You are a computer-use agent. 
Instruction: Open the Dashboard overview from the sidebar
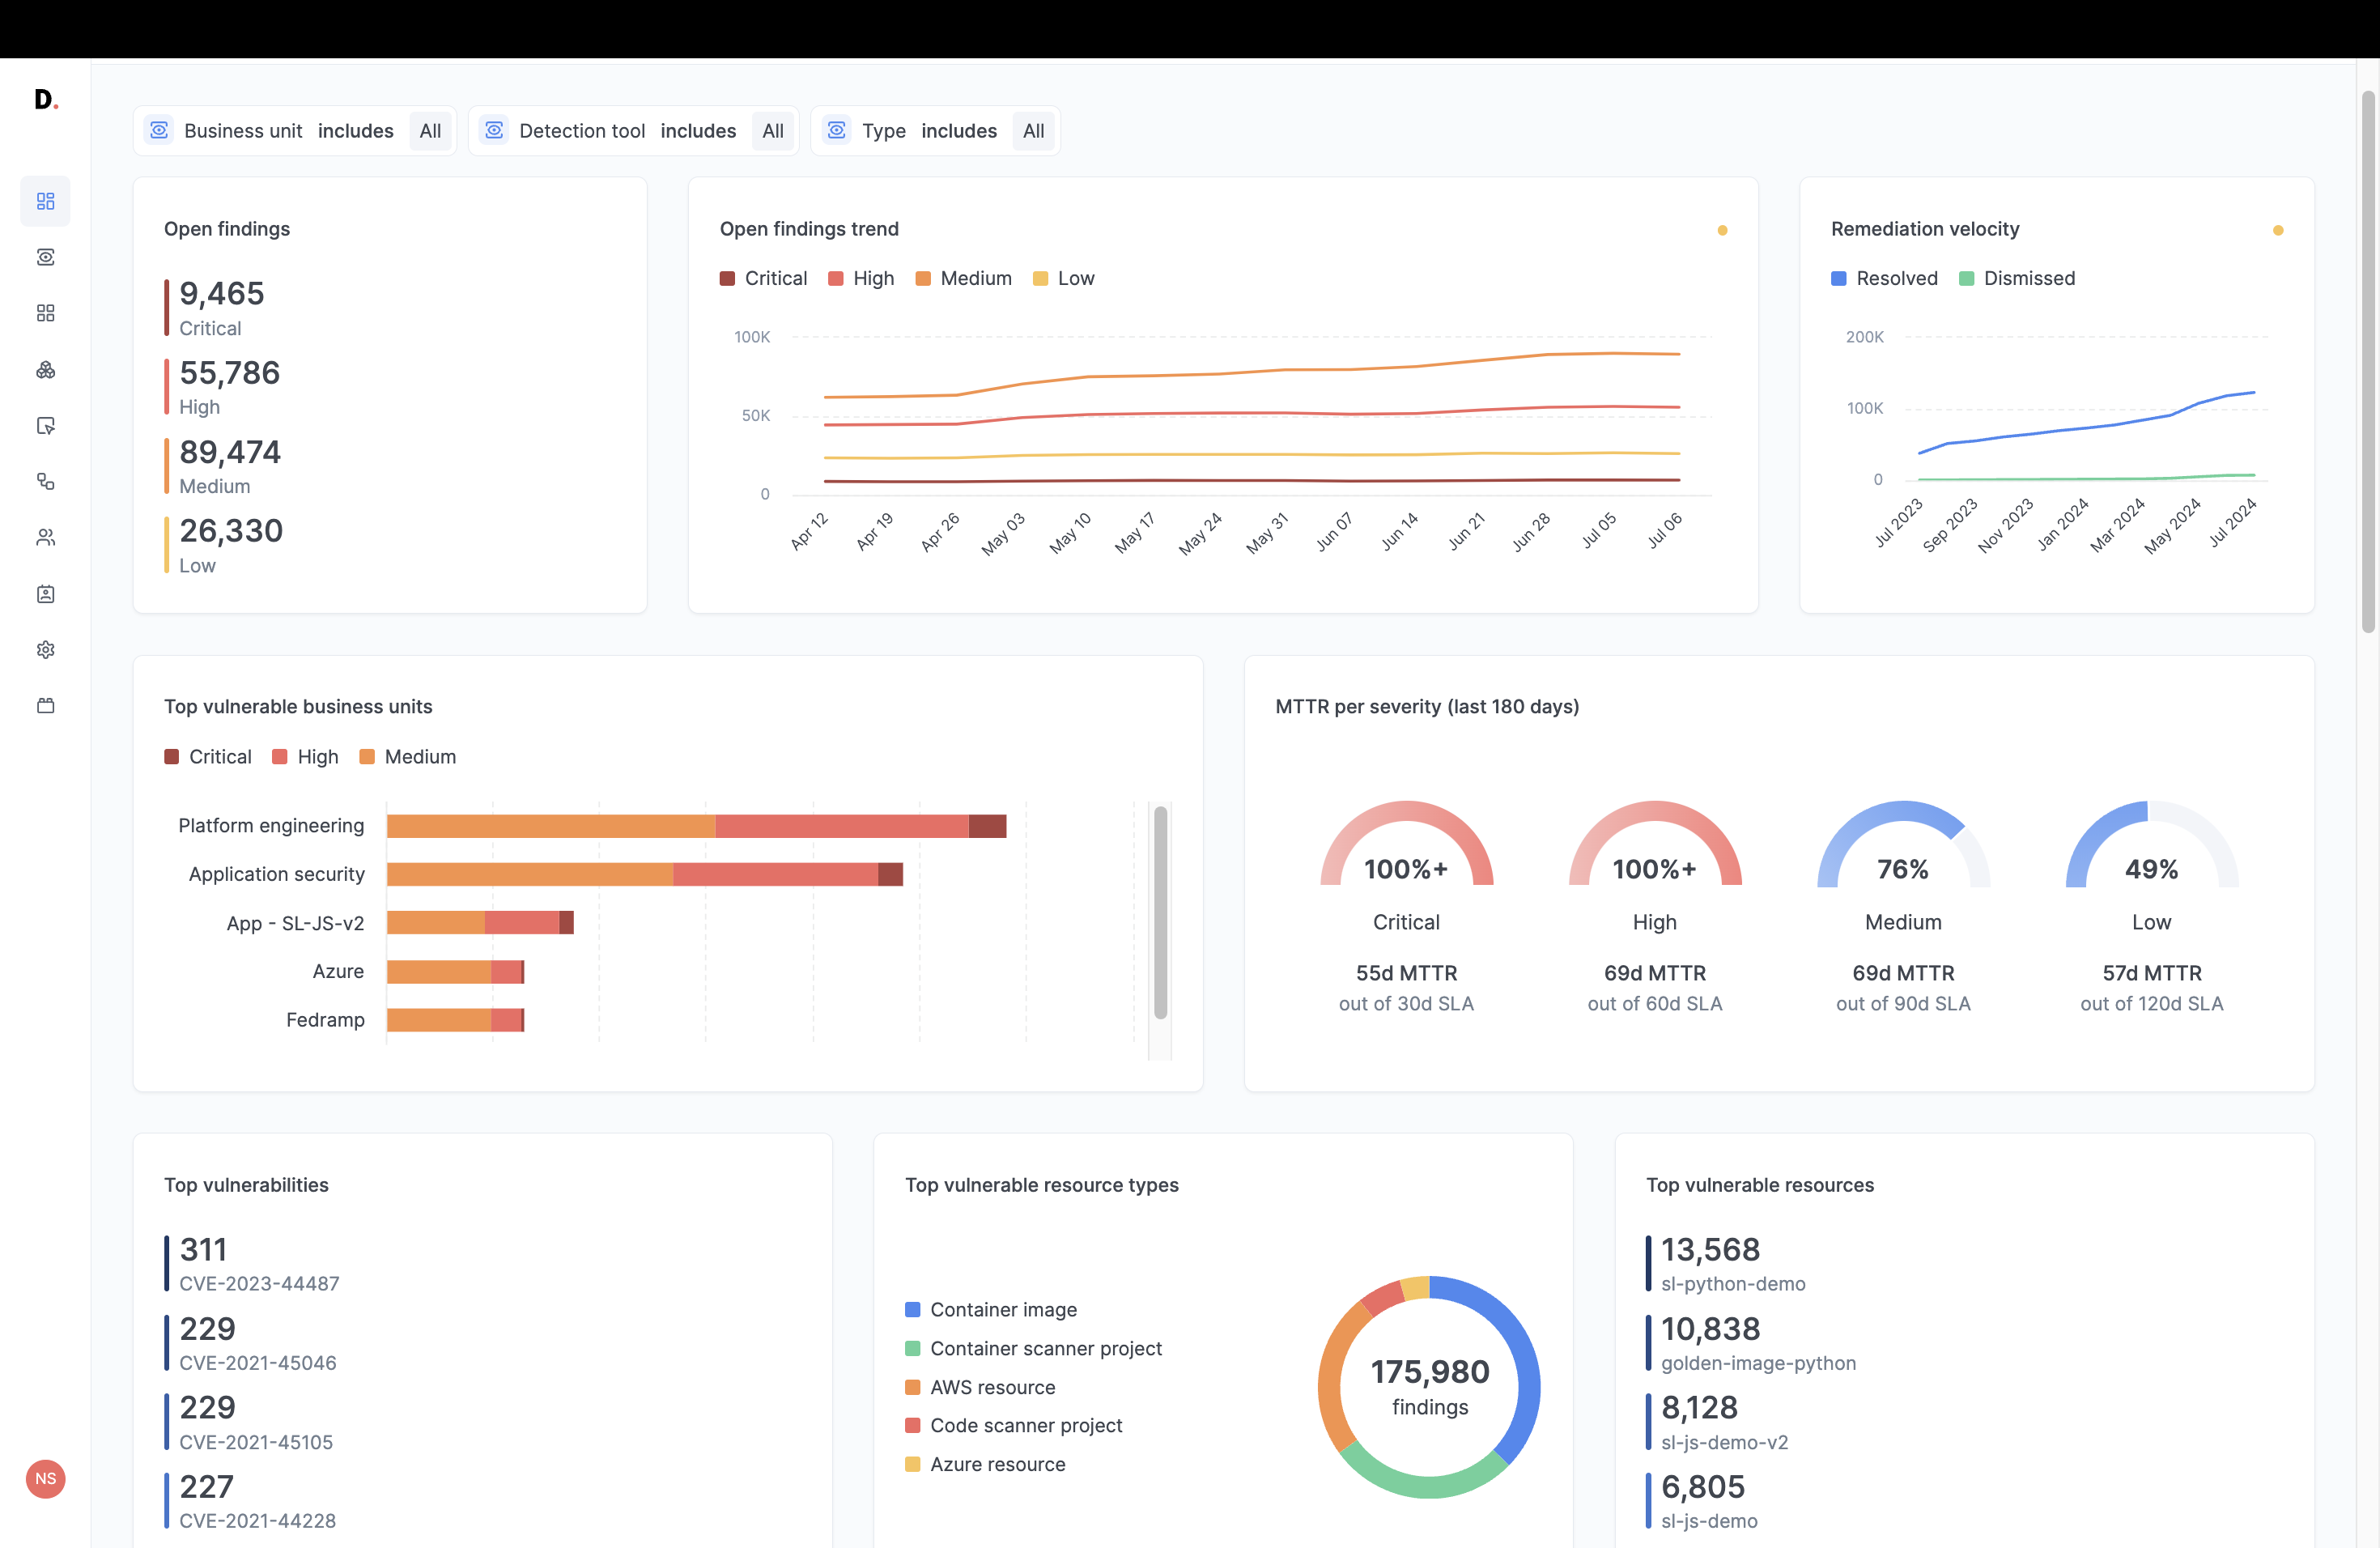point(45,200)
